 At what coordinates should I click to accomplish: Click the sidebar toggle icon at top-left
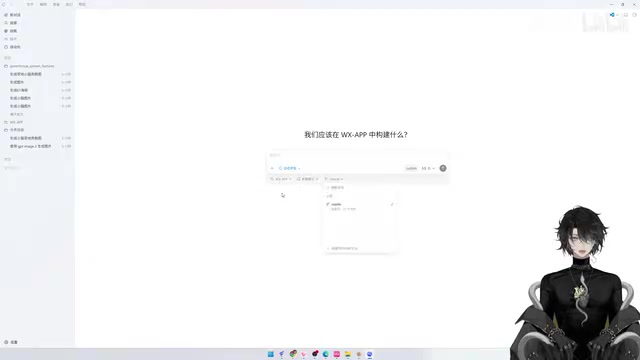(x=4, y=4)
